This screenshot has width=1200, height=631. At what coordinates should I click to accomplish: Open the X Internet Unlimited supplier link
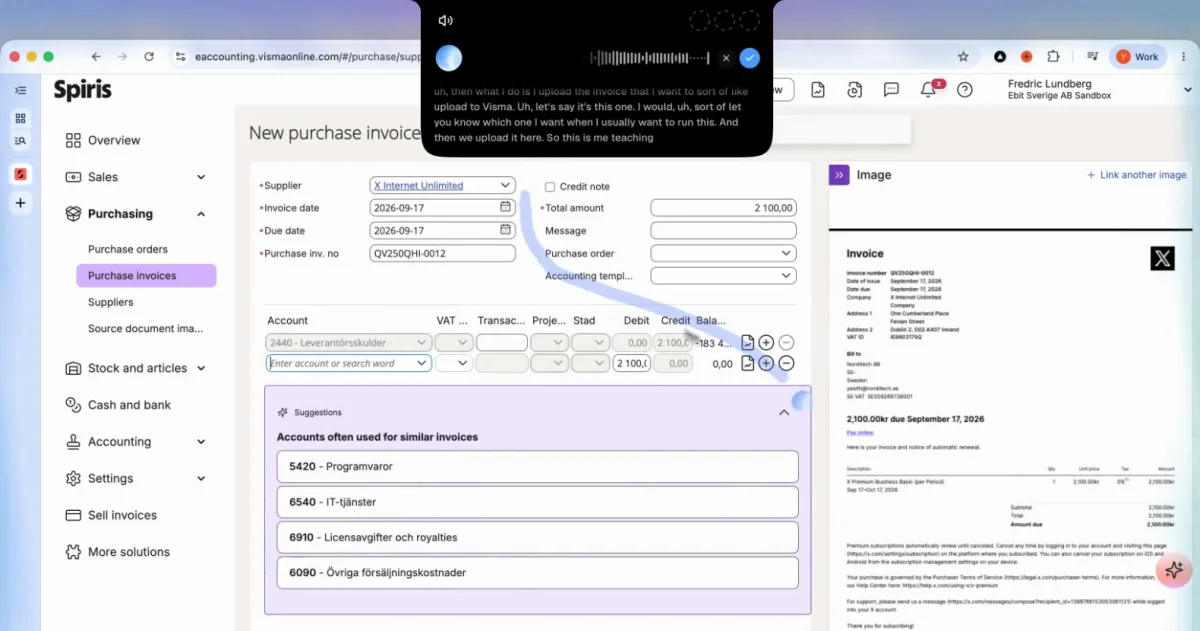pyautogui.click(x=418, y=185)
